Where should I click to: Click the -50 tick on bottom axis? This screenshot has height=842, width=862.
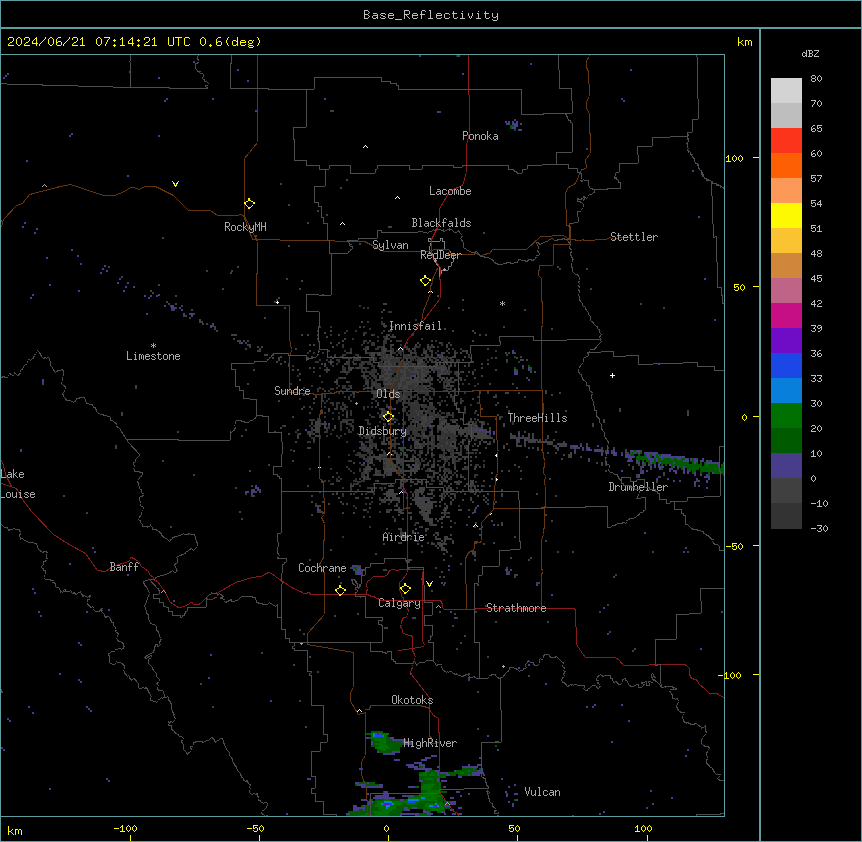(x=255, y=828)
